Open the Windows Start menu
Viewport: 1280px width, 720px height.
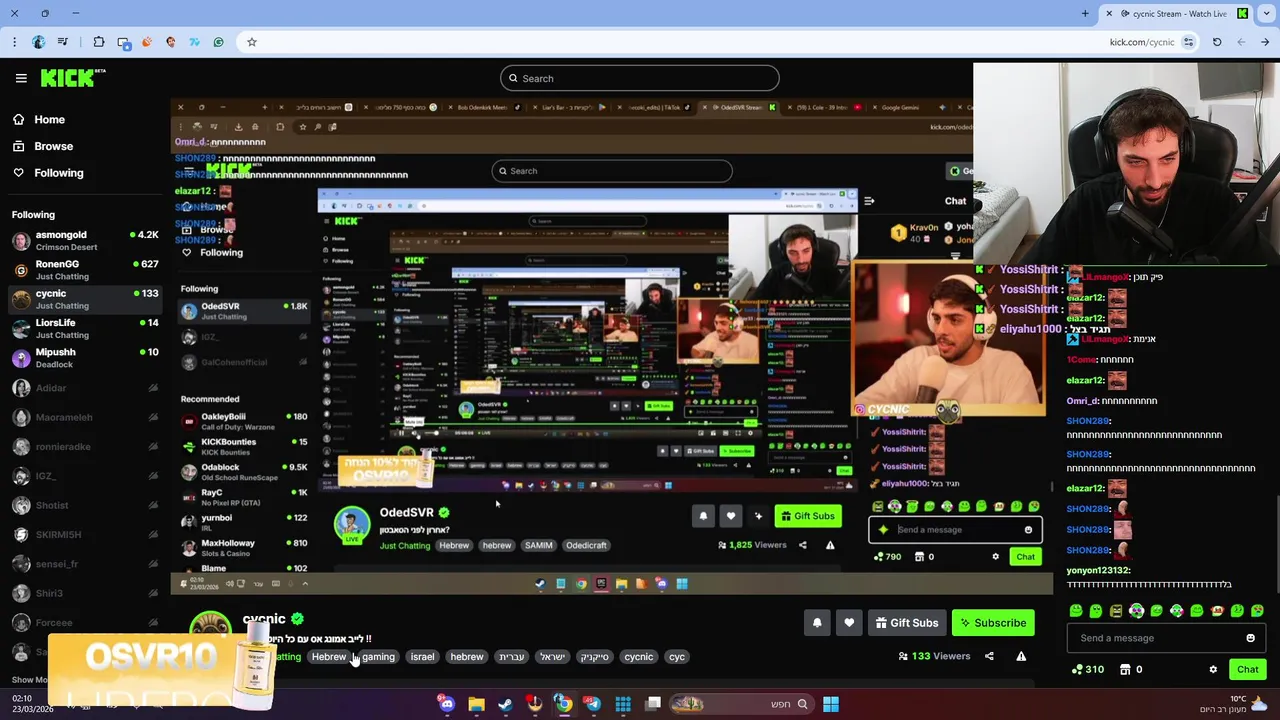click(x=831, y=704)
